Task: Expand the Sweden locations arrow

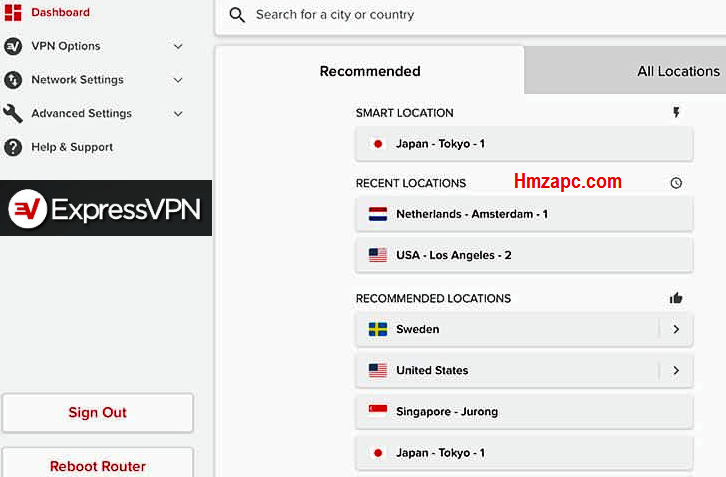Action: pyautogui.click(x=676, y=329)
